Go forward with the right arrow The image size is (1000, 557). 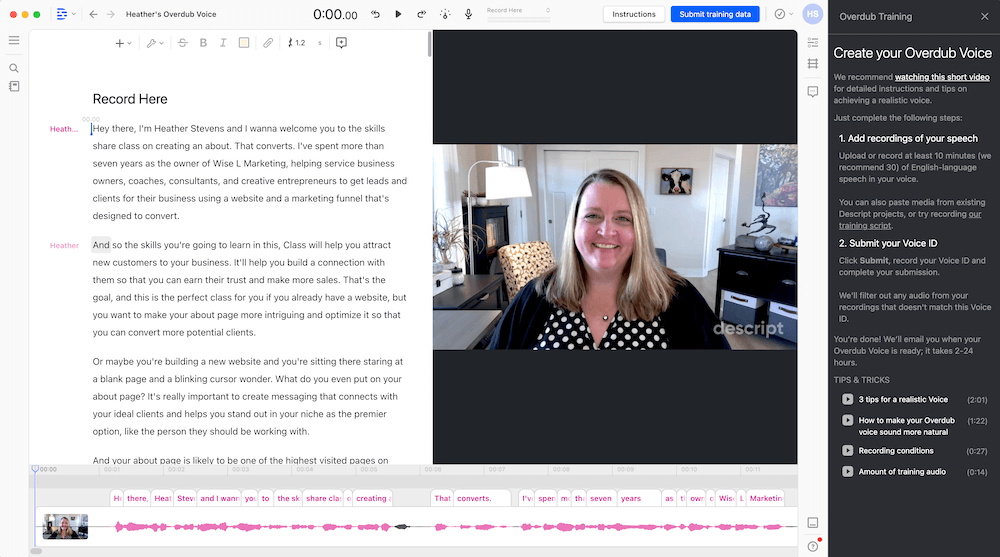(110, 14)
